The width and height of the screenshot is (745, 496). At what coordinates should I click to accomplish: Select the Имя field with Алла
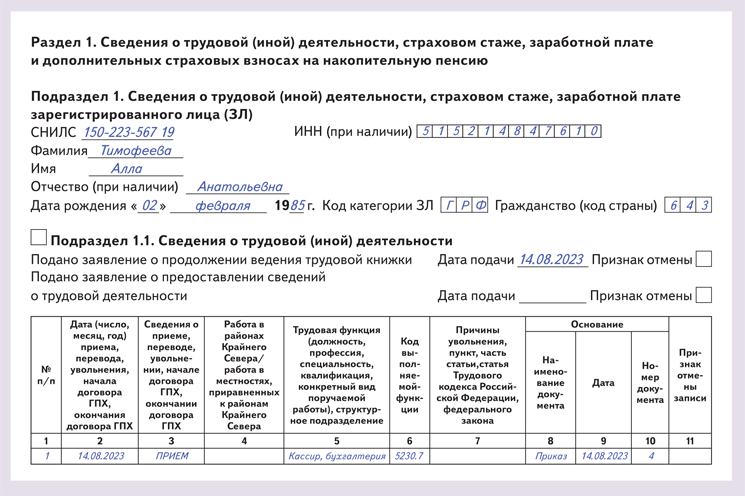(x=127, y=169)
